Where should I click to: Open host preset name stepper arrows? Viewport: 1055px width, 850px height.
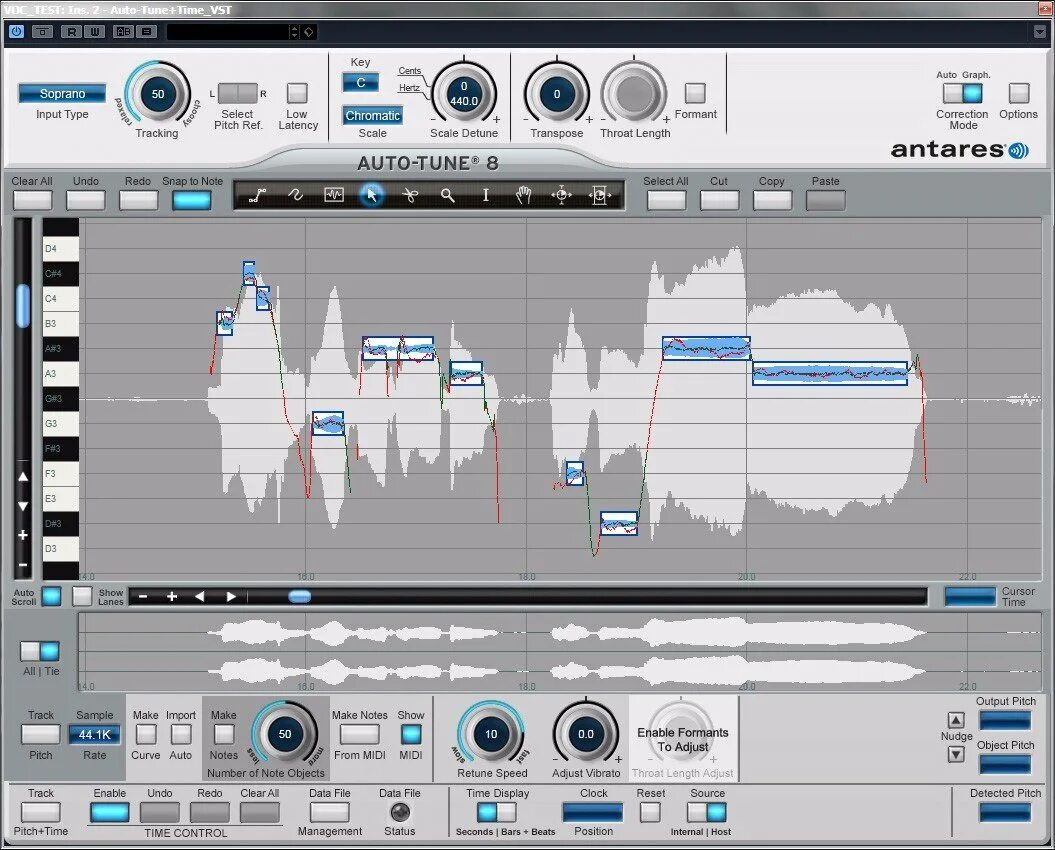294,32
